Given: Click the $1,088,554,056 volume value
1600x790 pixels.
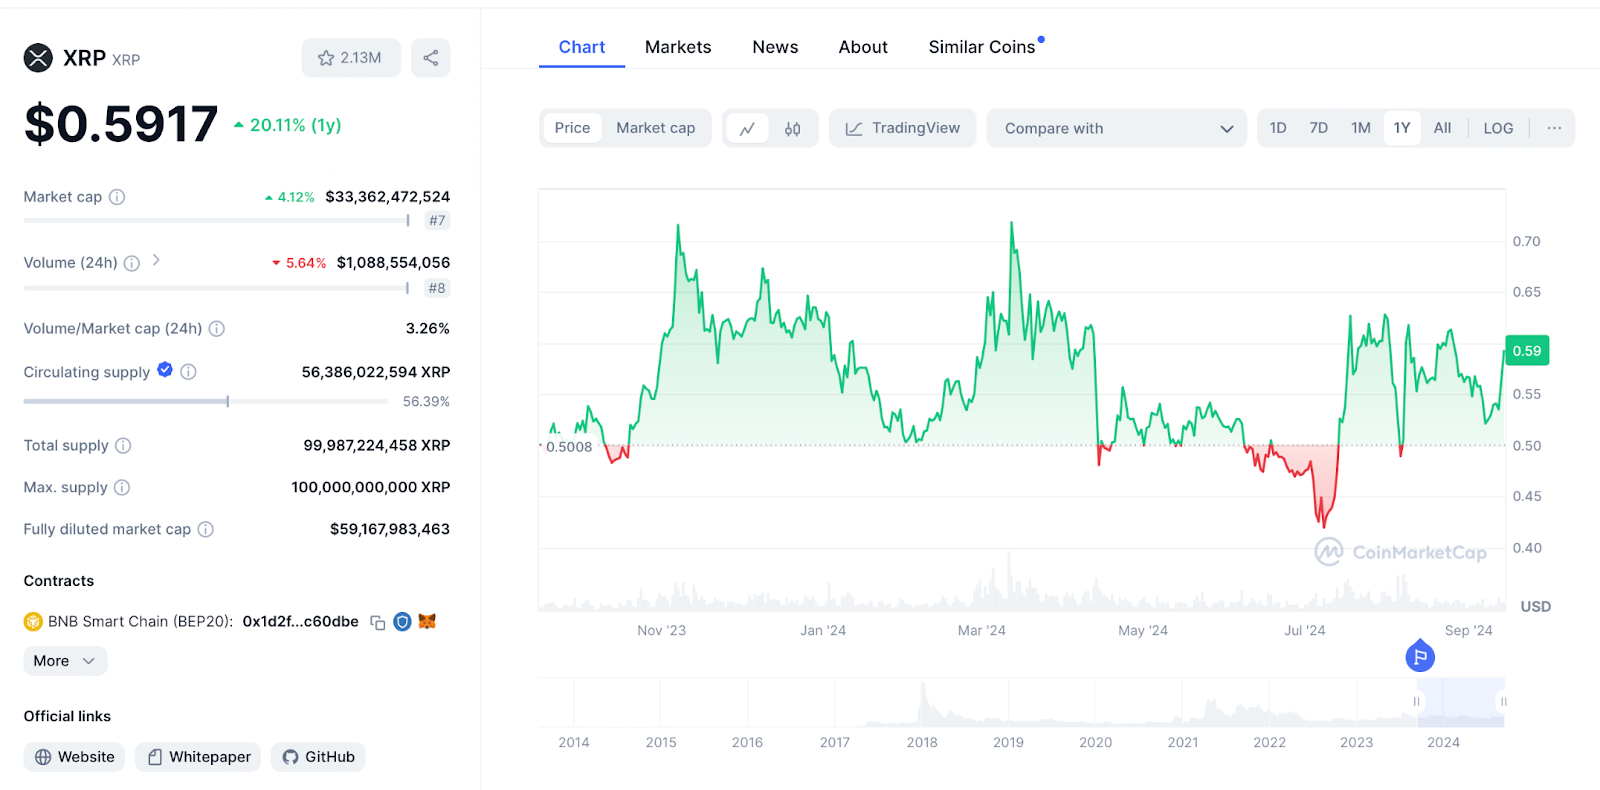Looking at the screenshot, I should 394,263.
